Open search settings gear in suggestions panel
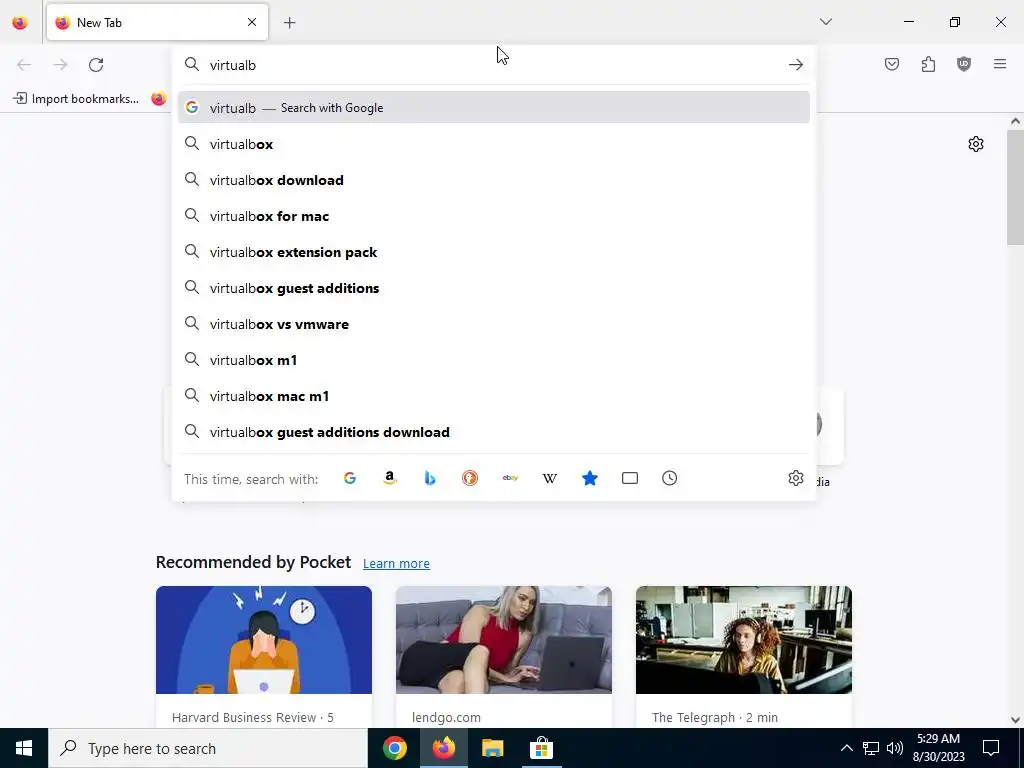The width and height of the screenshot is (1024, 768). pyautogui.click(x=795, y=478)
